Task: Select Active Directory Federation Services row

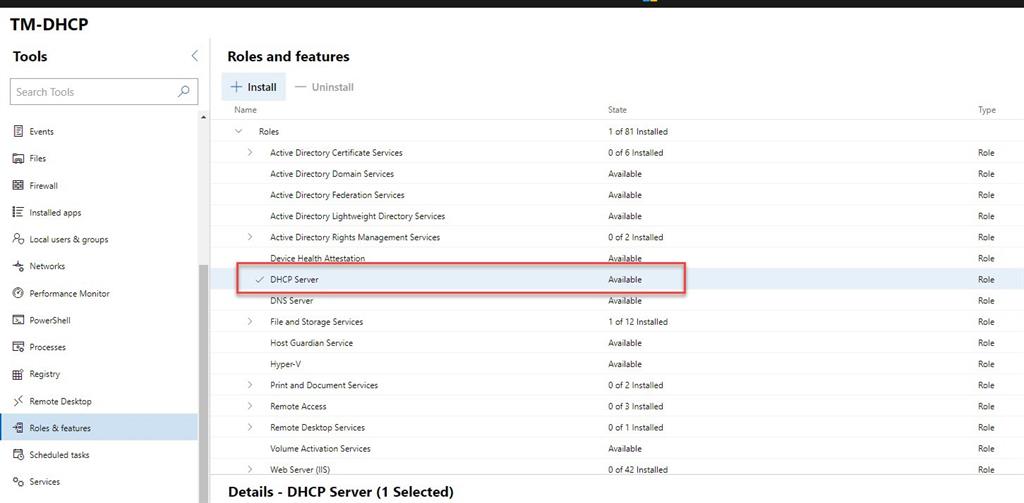Action: coord(616,195)
